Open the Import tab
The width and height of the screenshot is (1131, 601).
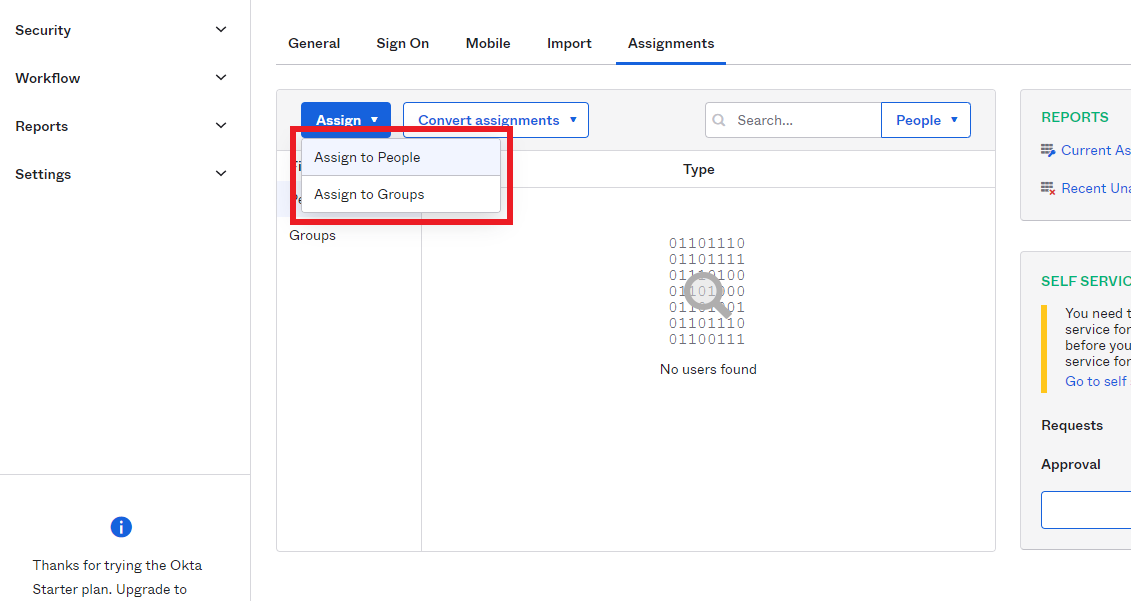(569, 43)
